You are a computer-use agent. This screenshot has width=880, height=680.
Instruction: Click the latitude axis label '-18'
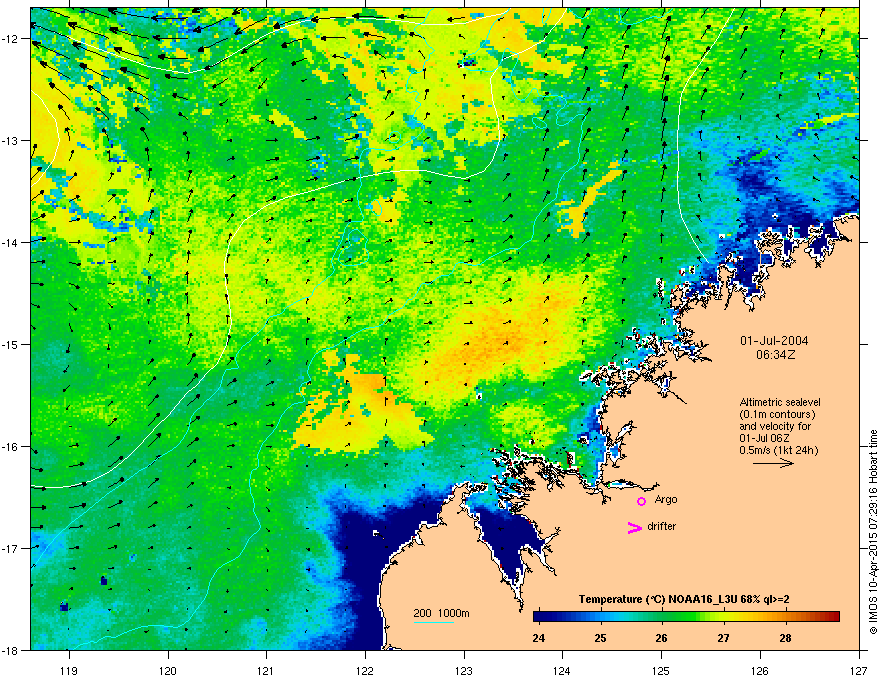[10, 651]
